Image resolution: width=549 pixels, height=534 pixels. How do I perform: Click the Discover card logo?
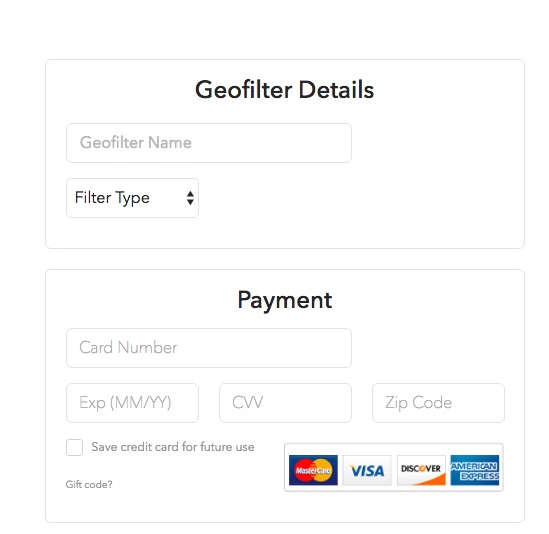tap(421, 470)
